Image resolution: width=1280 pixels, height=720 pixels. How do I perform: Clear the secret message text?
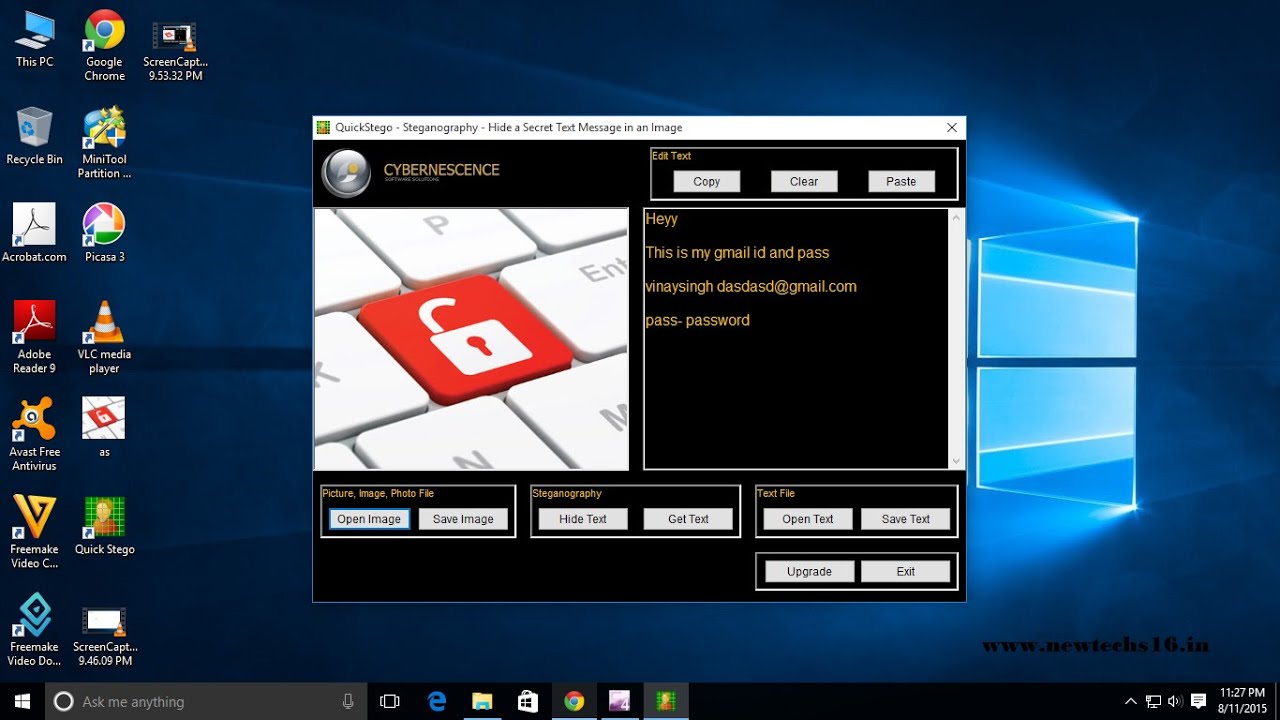tap(804, 181)
